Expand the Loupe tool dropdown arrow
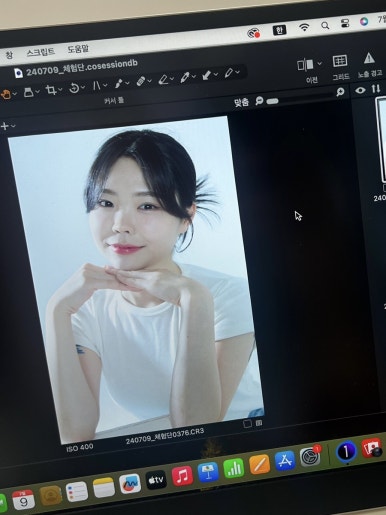 click(x=38, y=91)
